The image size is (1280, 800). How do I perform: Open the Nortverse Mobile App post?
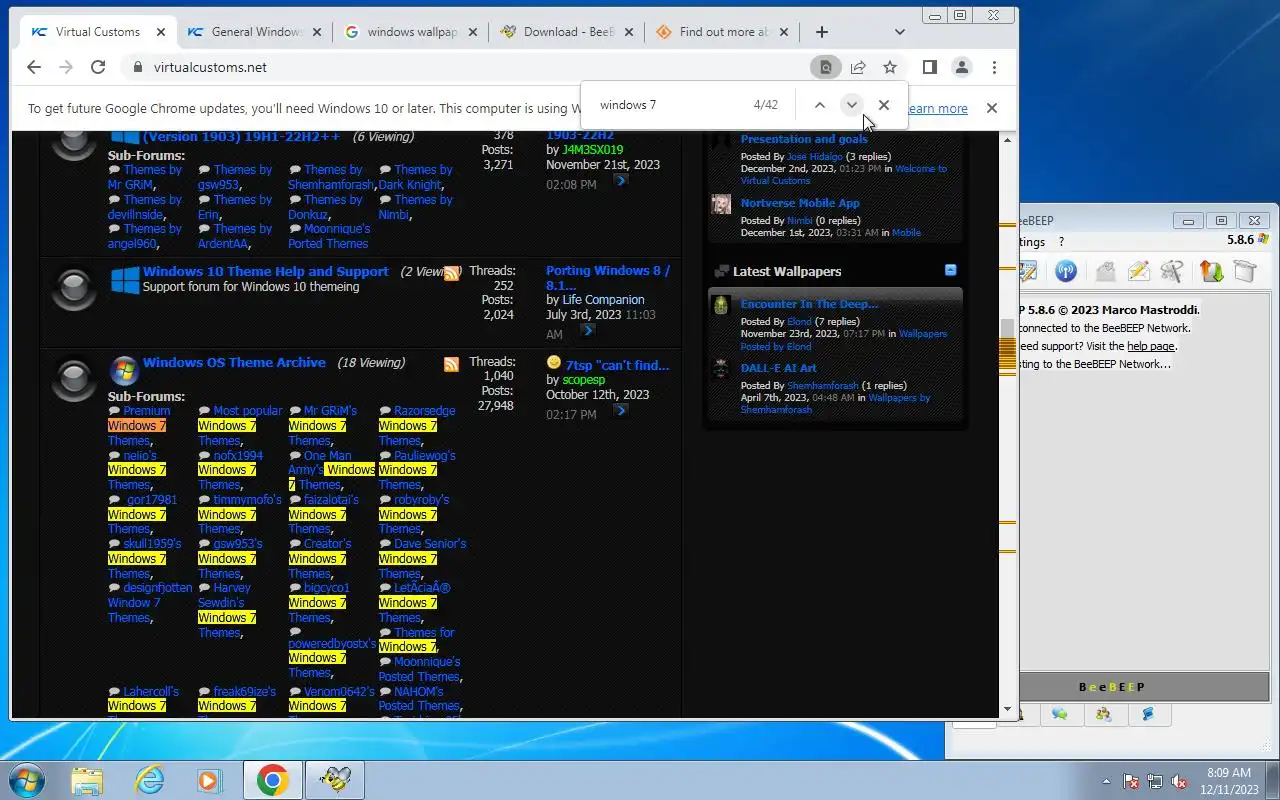point(800,203)
